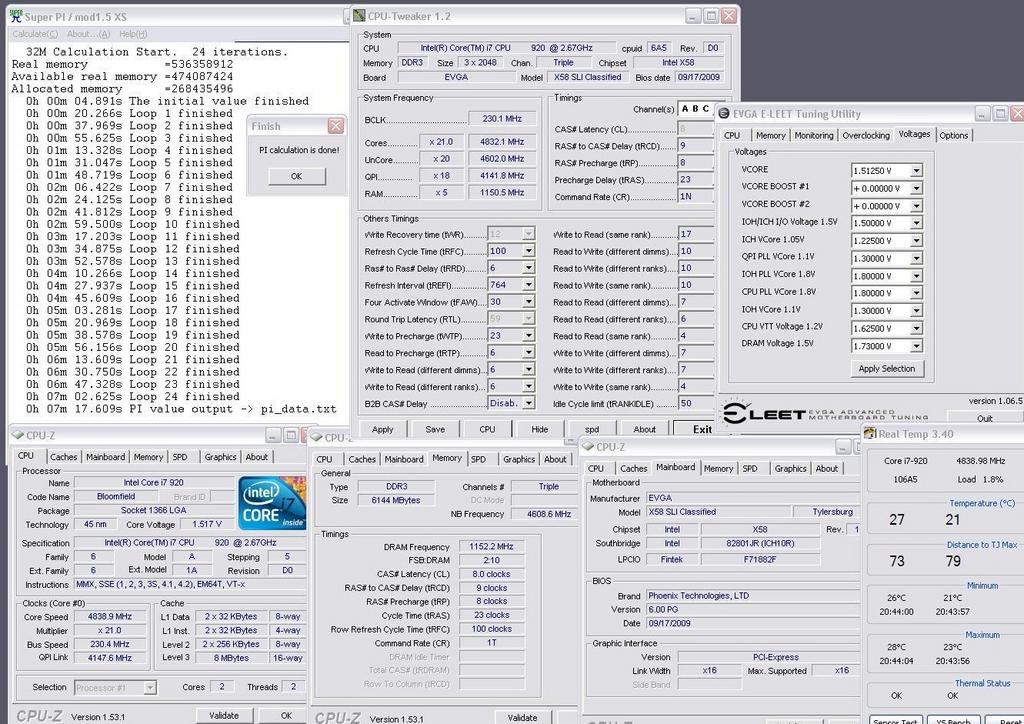
Task: Click the Intel Core i7 logo in CPU-Z
Action: coord(272,503)
